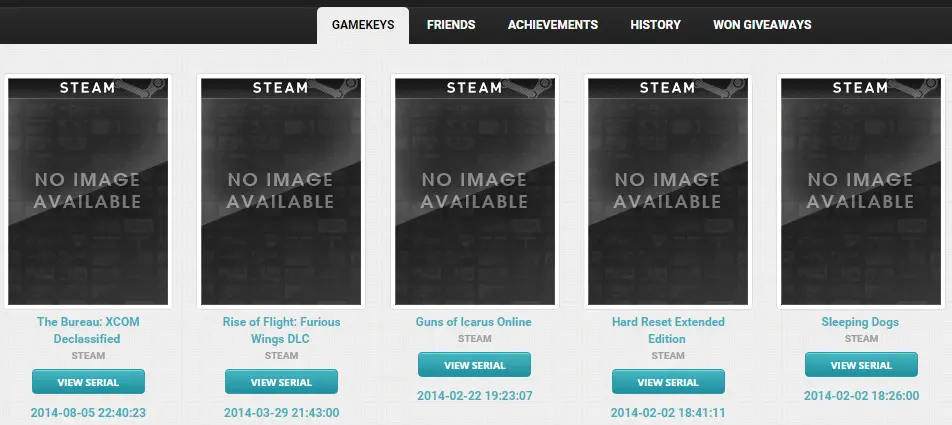
Task: Click the Guns of Icarus Online cover thumbnail
Action: pyautogui.click(x=475, y=191)
